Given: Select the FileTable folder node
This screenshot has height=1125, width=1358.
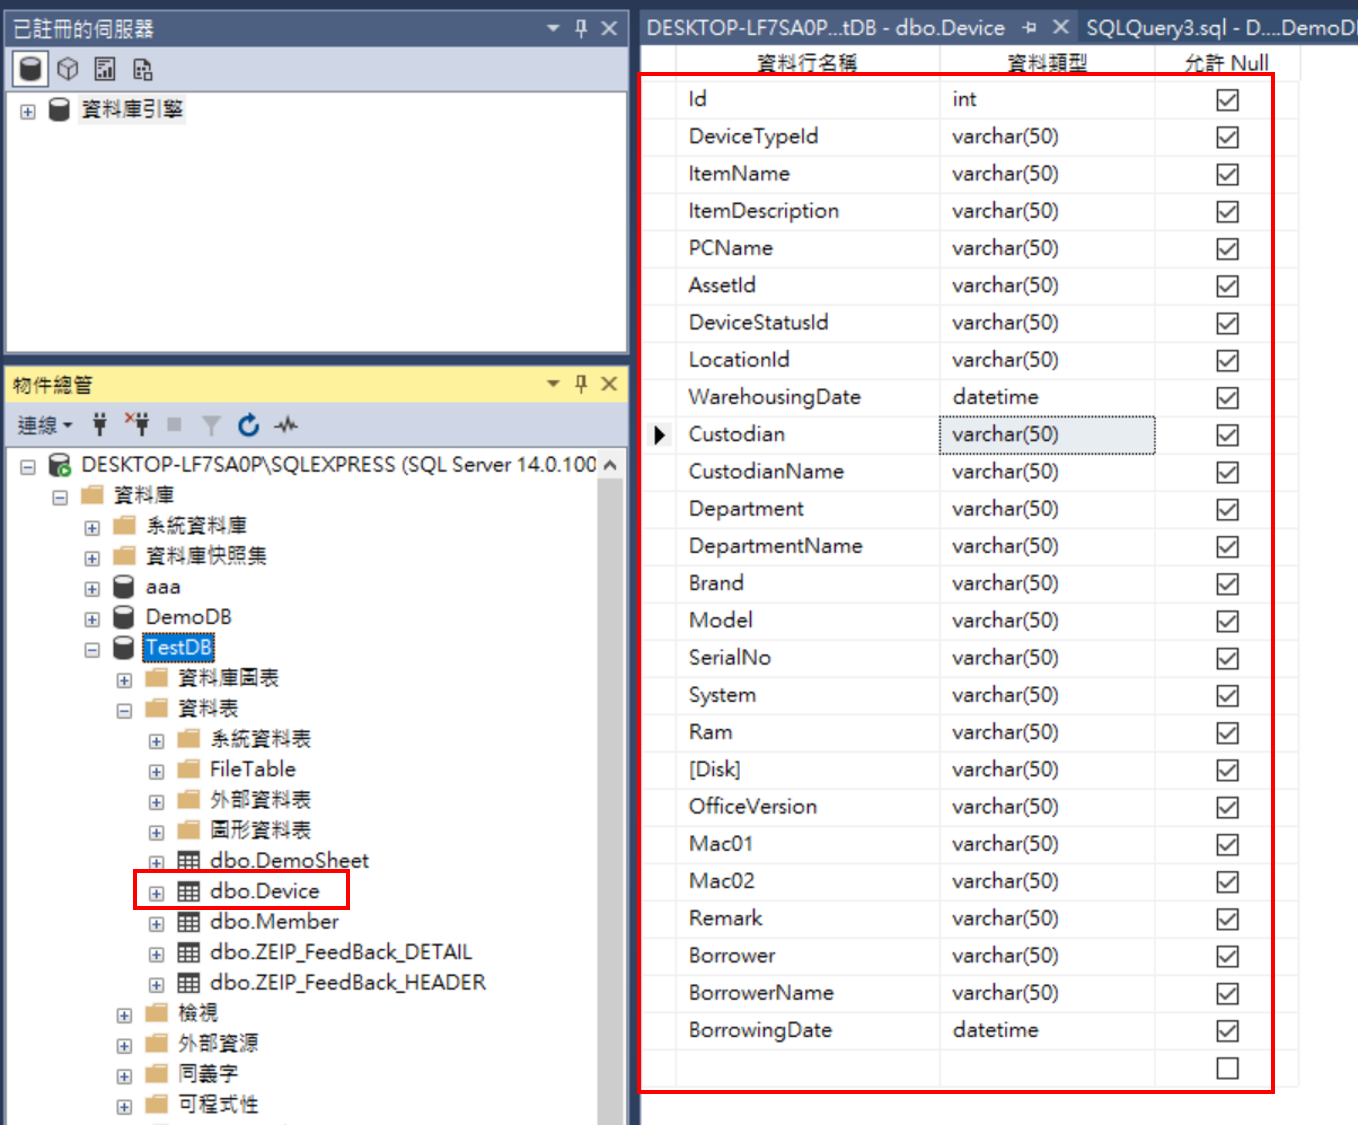Looking at the screenshot, I should point(253,769).
